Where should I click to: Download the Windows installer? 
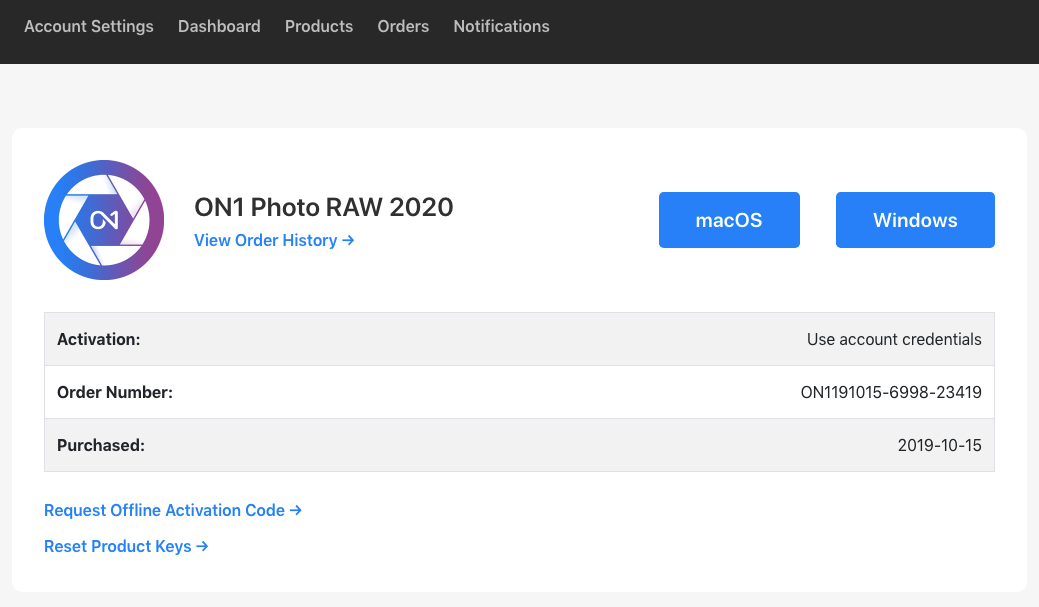[x=915, y=220]
